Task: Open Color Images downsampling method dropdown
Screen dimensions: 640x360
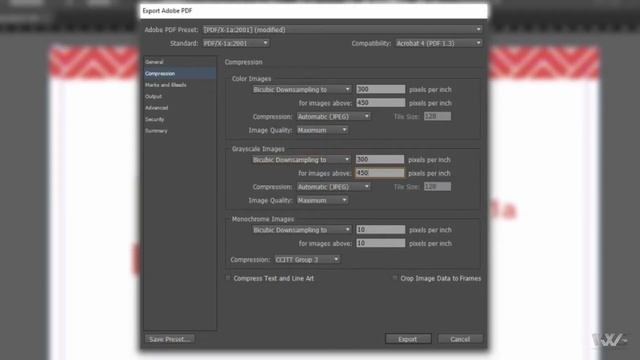Action: coord(302,89)
